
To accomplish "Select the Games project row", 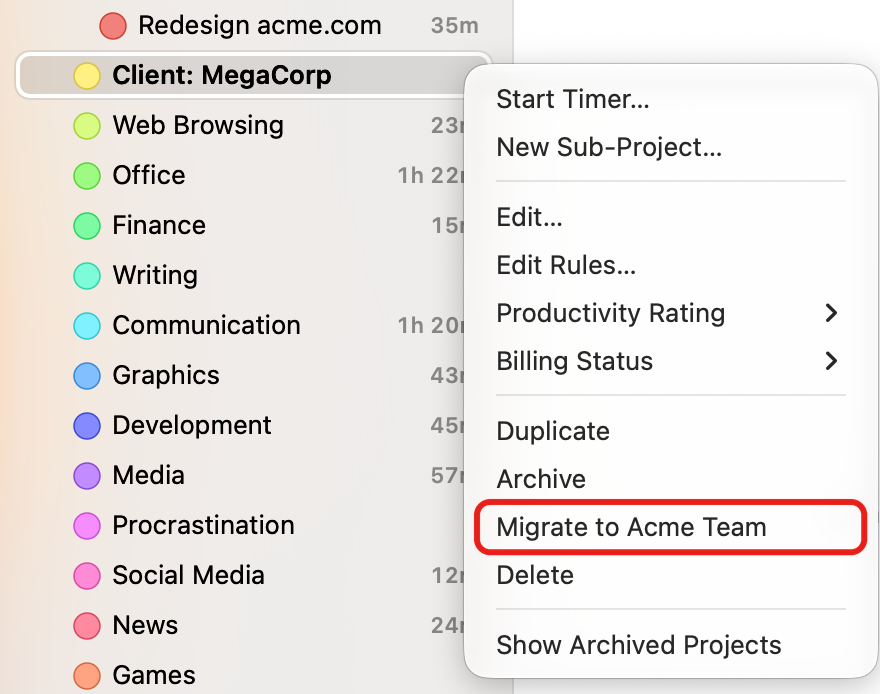I will (242, 674).
